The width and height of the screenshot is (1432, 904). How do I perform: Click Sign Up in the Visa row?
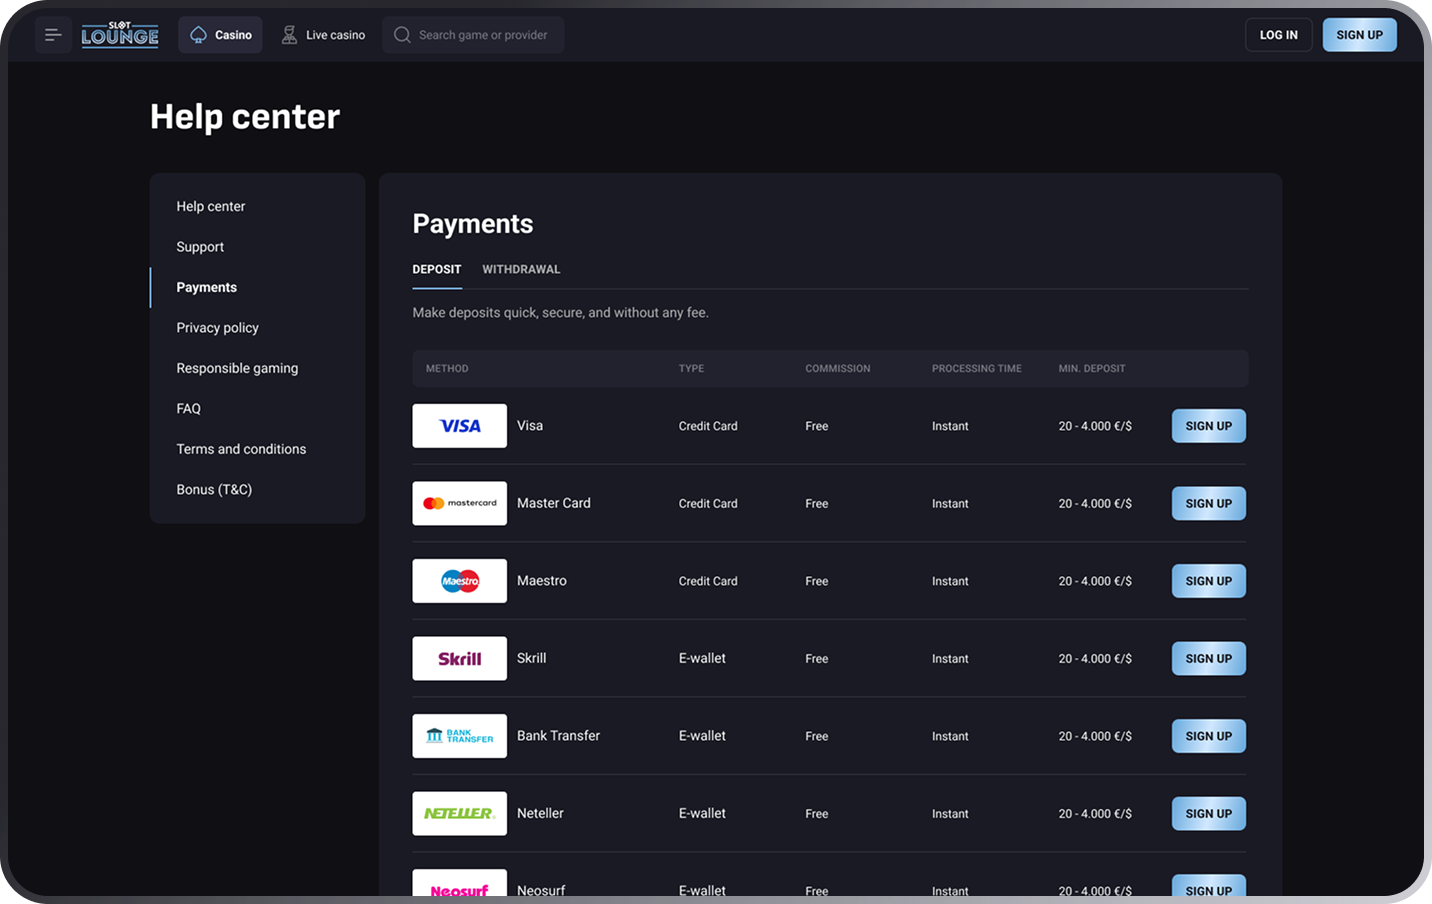click(x=1208, y=426)
